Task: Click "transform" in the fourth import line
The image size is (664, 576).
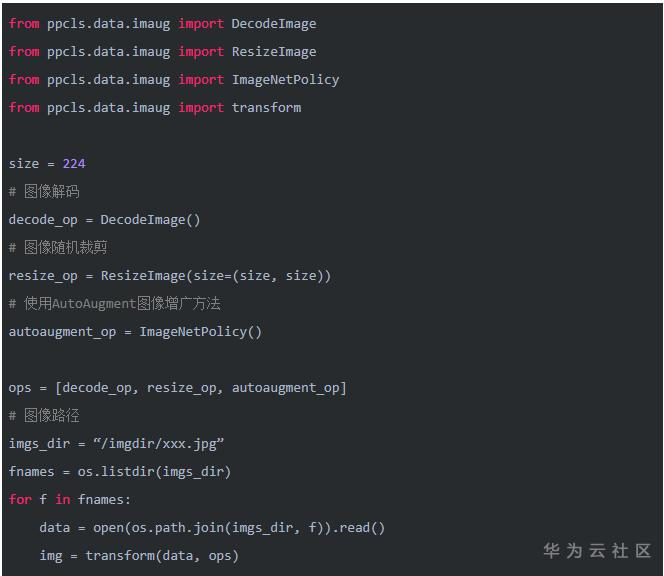Action: coord(266,107)
